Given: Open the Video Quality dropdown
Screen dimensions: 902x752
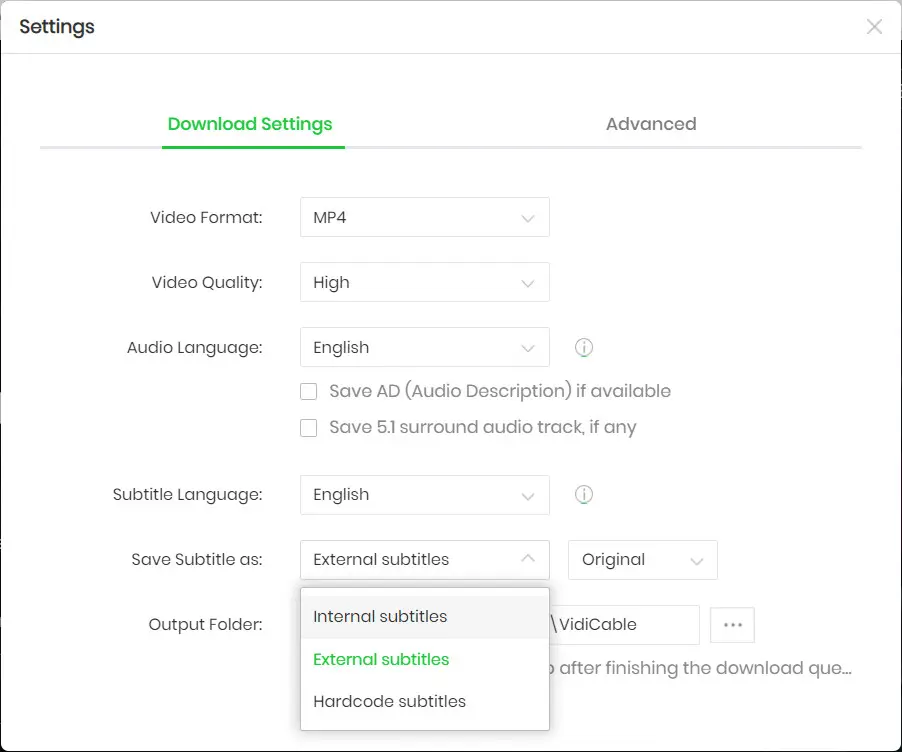Looking at the screenshot, I should (x=425, y=283).
